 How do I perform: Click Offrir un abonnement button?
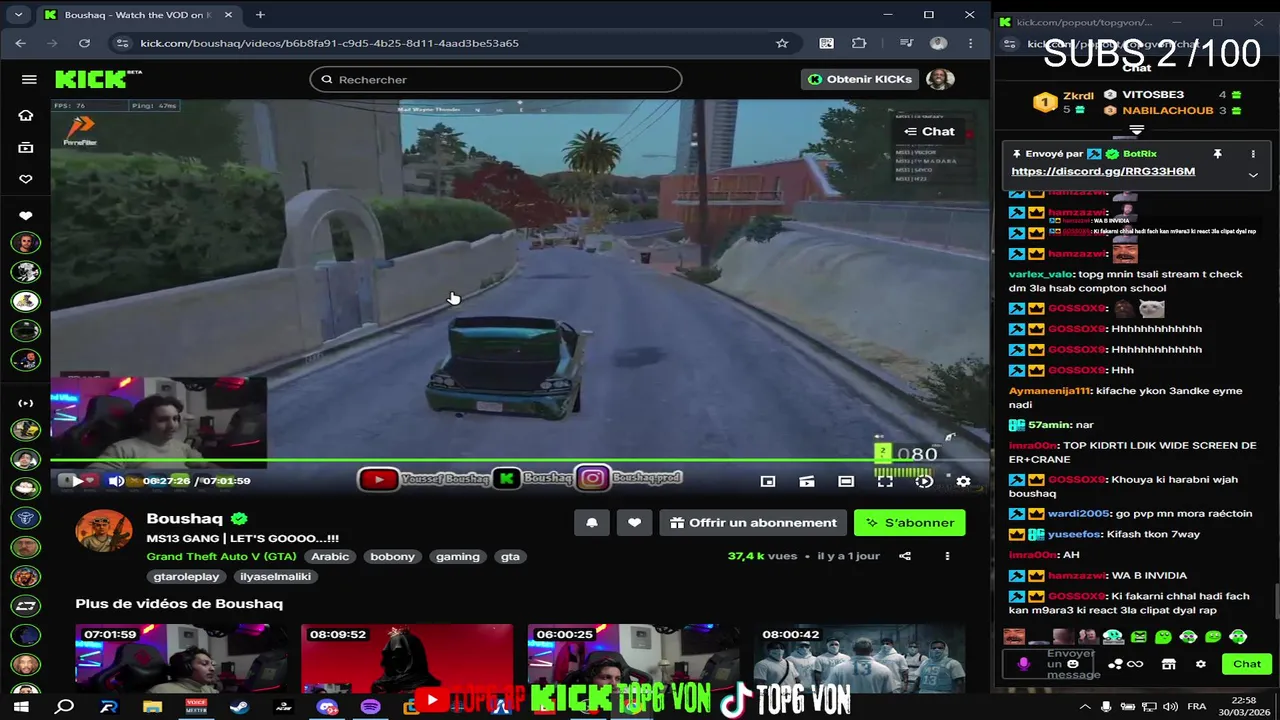pos(753,522)
